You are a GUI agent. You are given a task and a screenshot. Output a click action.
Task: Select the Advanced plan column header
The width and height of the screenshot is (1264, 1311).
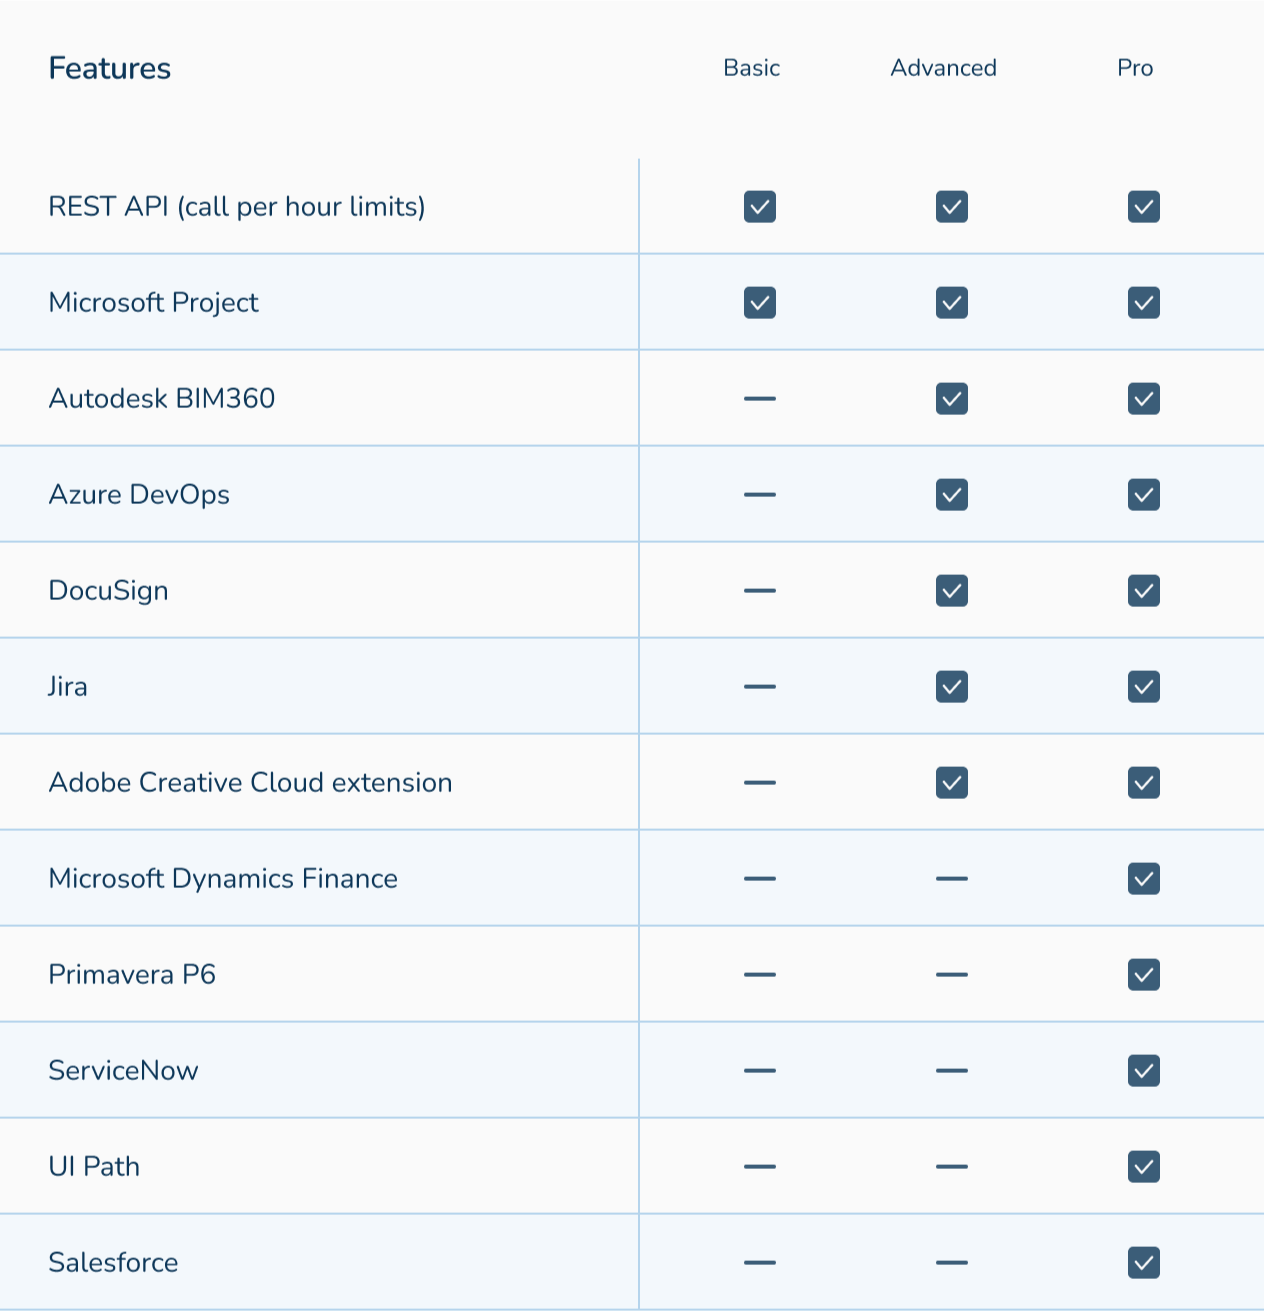[943, 68]
